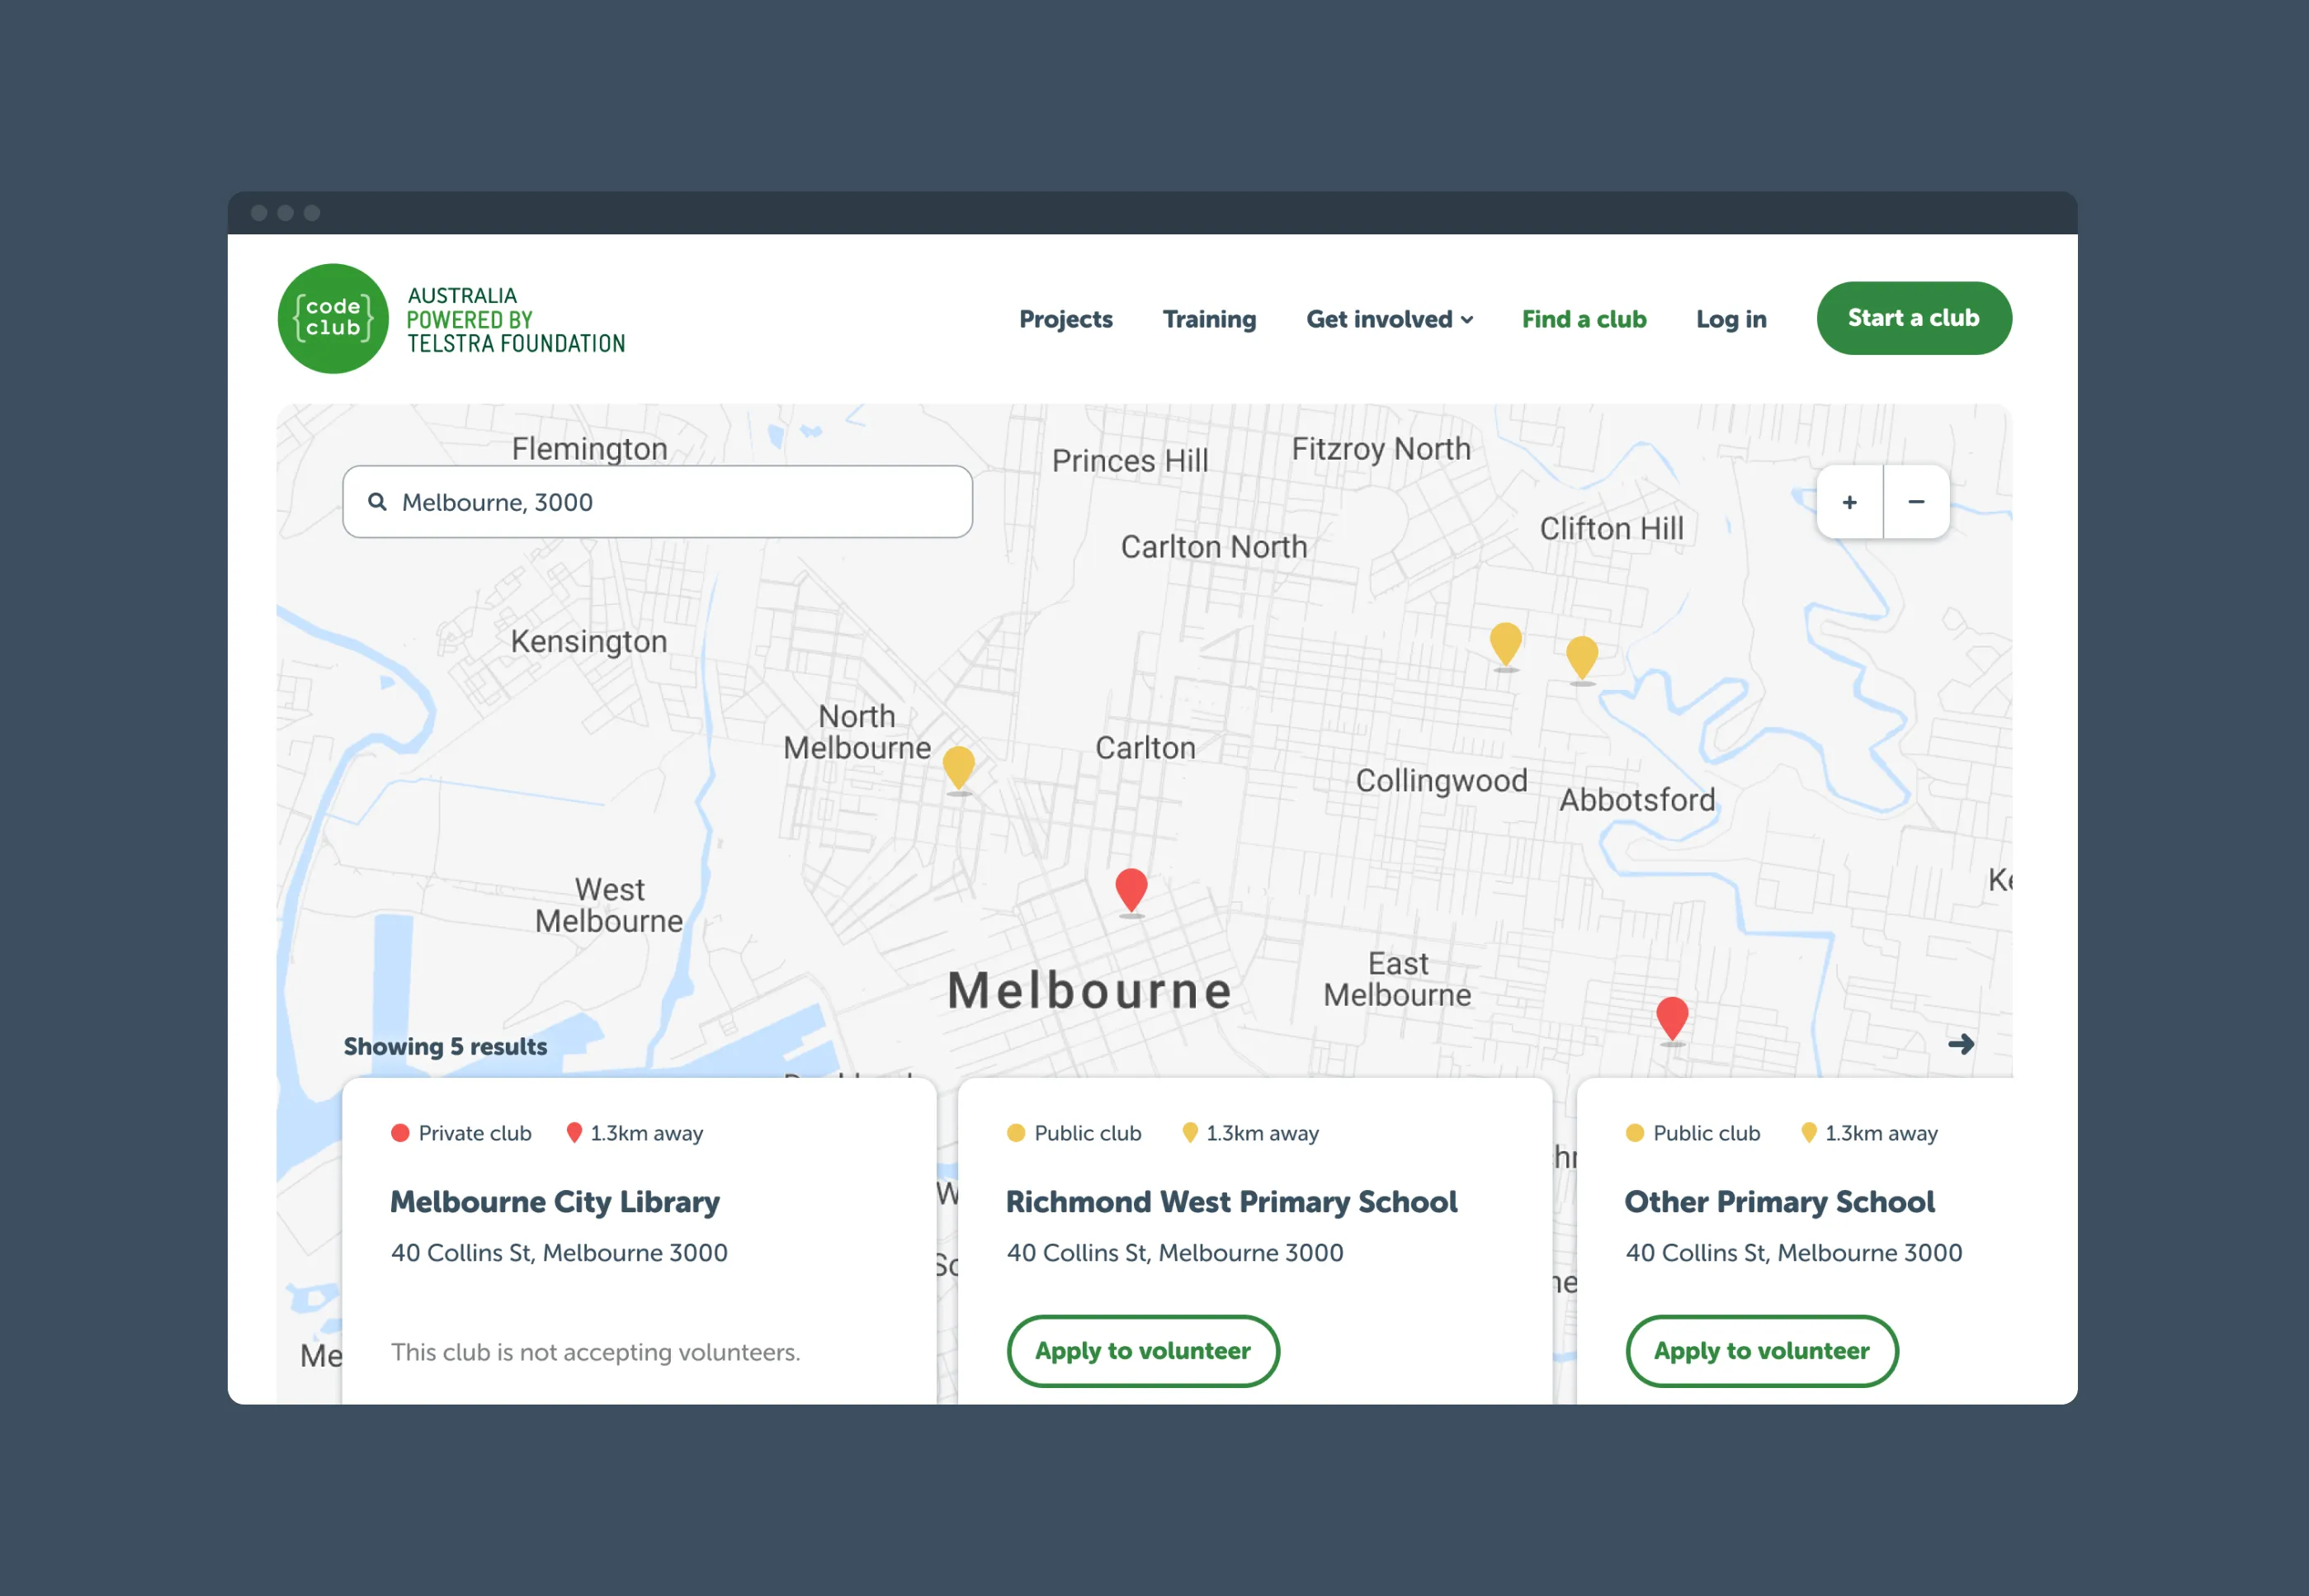This screenshot has width=2309, height=1596.
Task: Open the Training menu item
Action: point(1209,319)
